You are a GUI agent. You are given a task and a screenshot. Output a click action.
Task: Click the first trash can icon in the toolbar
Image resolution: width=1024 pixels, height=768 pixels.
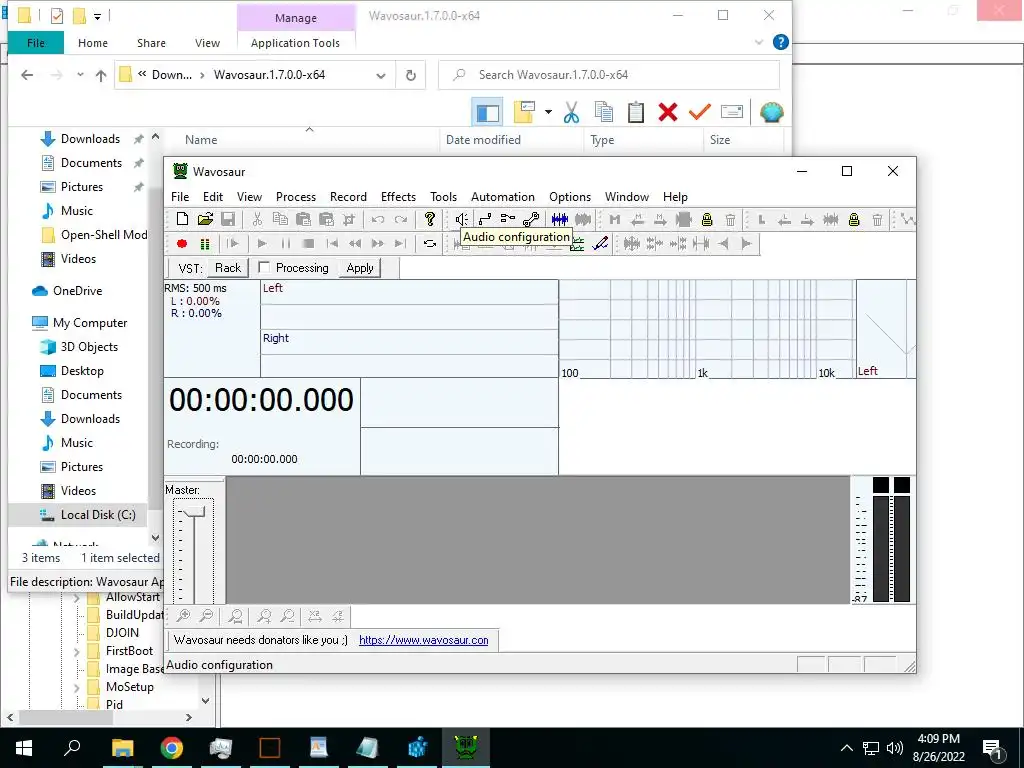[x=730, y=219]
